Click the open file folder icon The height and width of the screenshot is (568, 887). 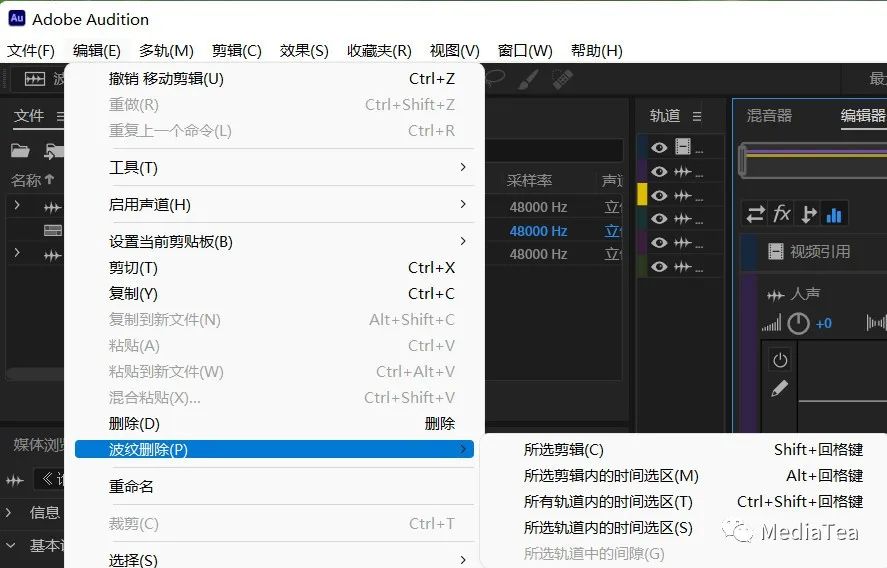[20, 150]
